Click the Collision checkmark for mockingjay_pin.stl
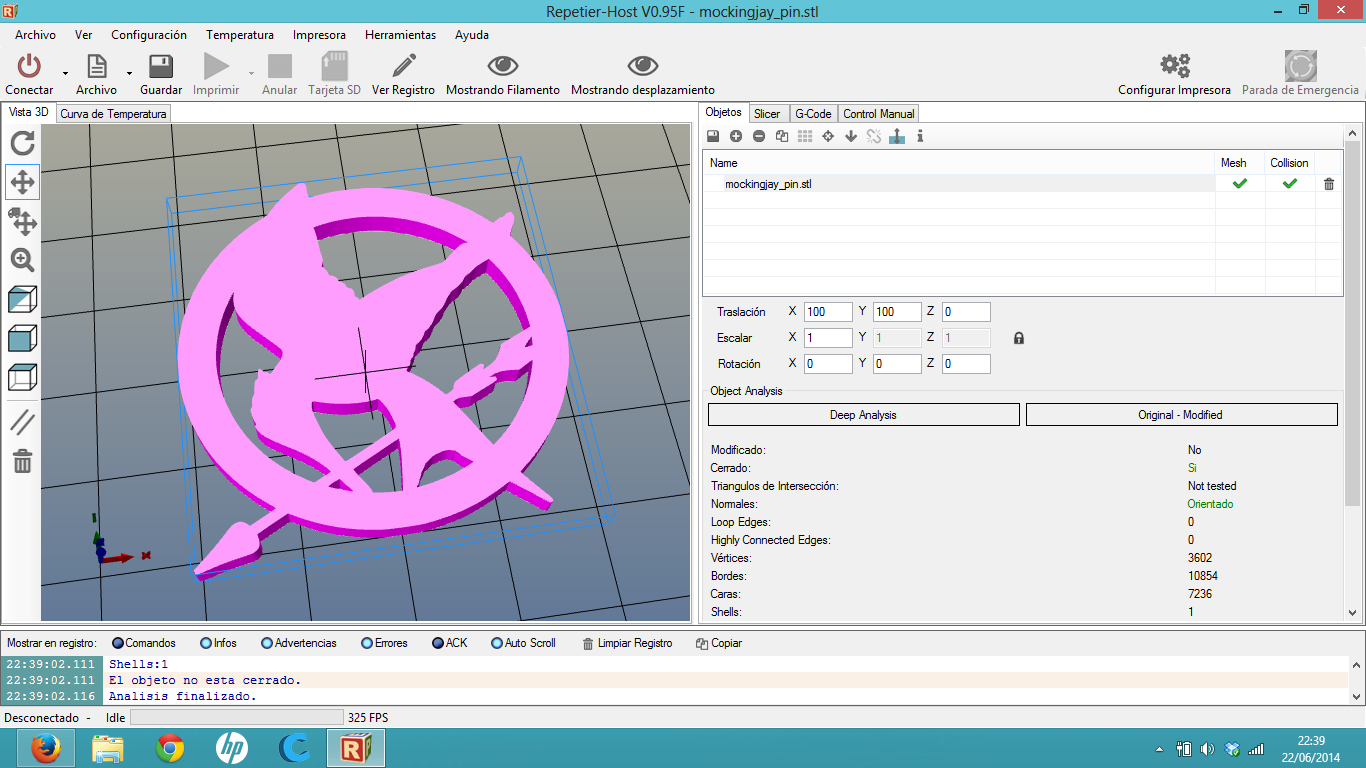This screenshot has width=1366, height=768. pyautogui.click(x=1290, y=184)
